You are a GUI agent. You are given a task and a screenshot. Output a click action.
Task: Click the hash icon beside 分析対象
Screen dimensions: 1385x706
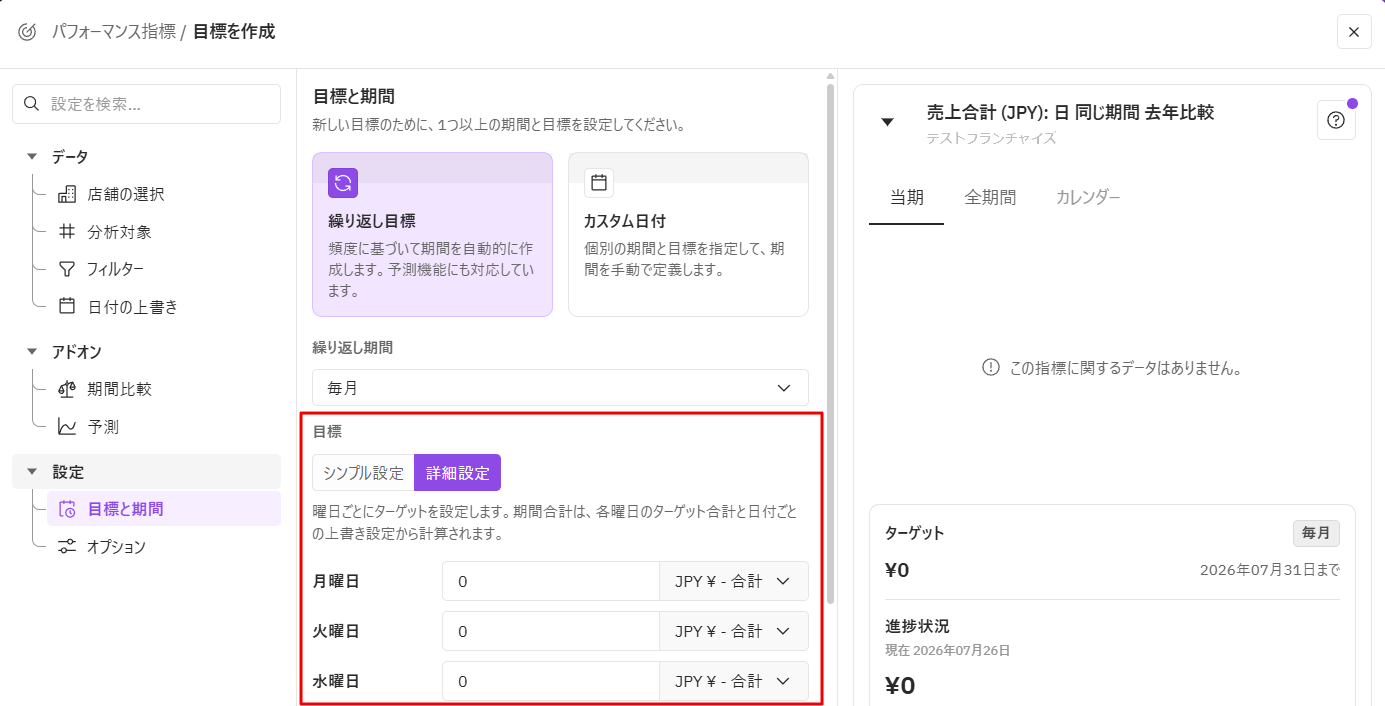67,232
